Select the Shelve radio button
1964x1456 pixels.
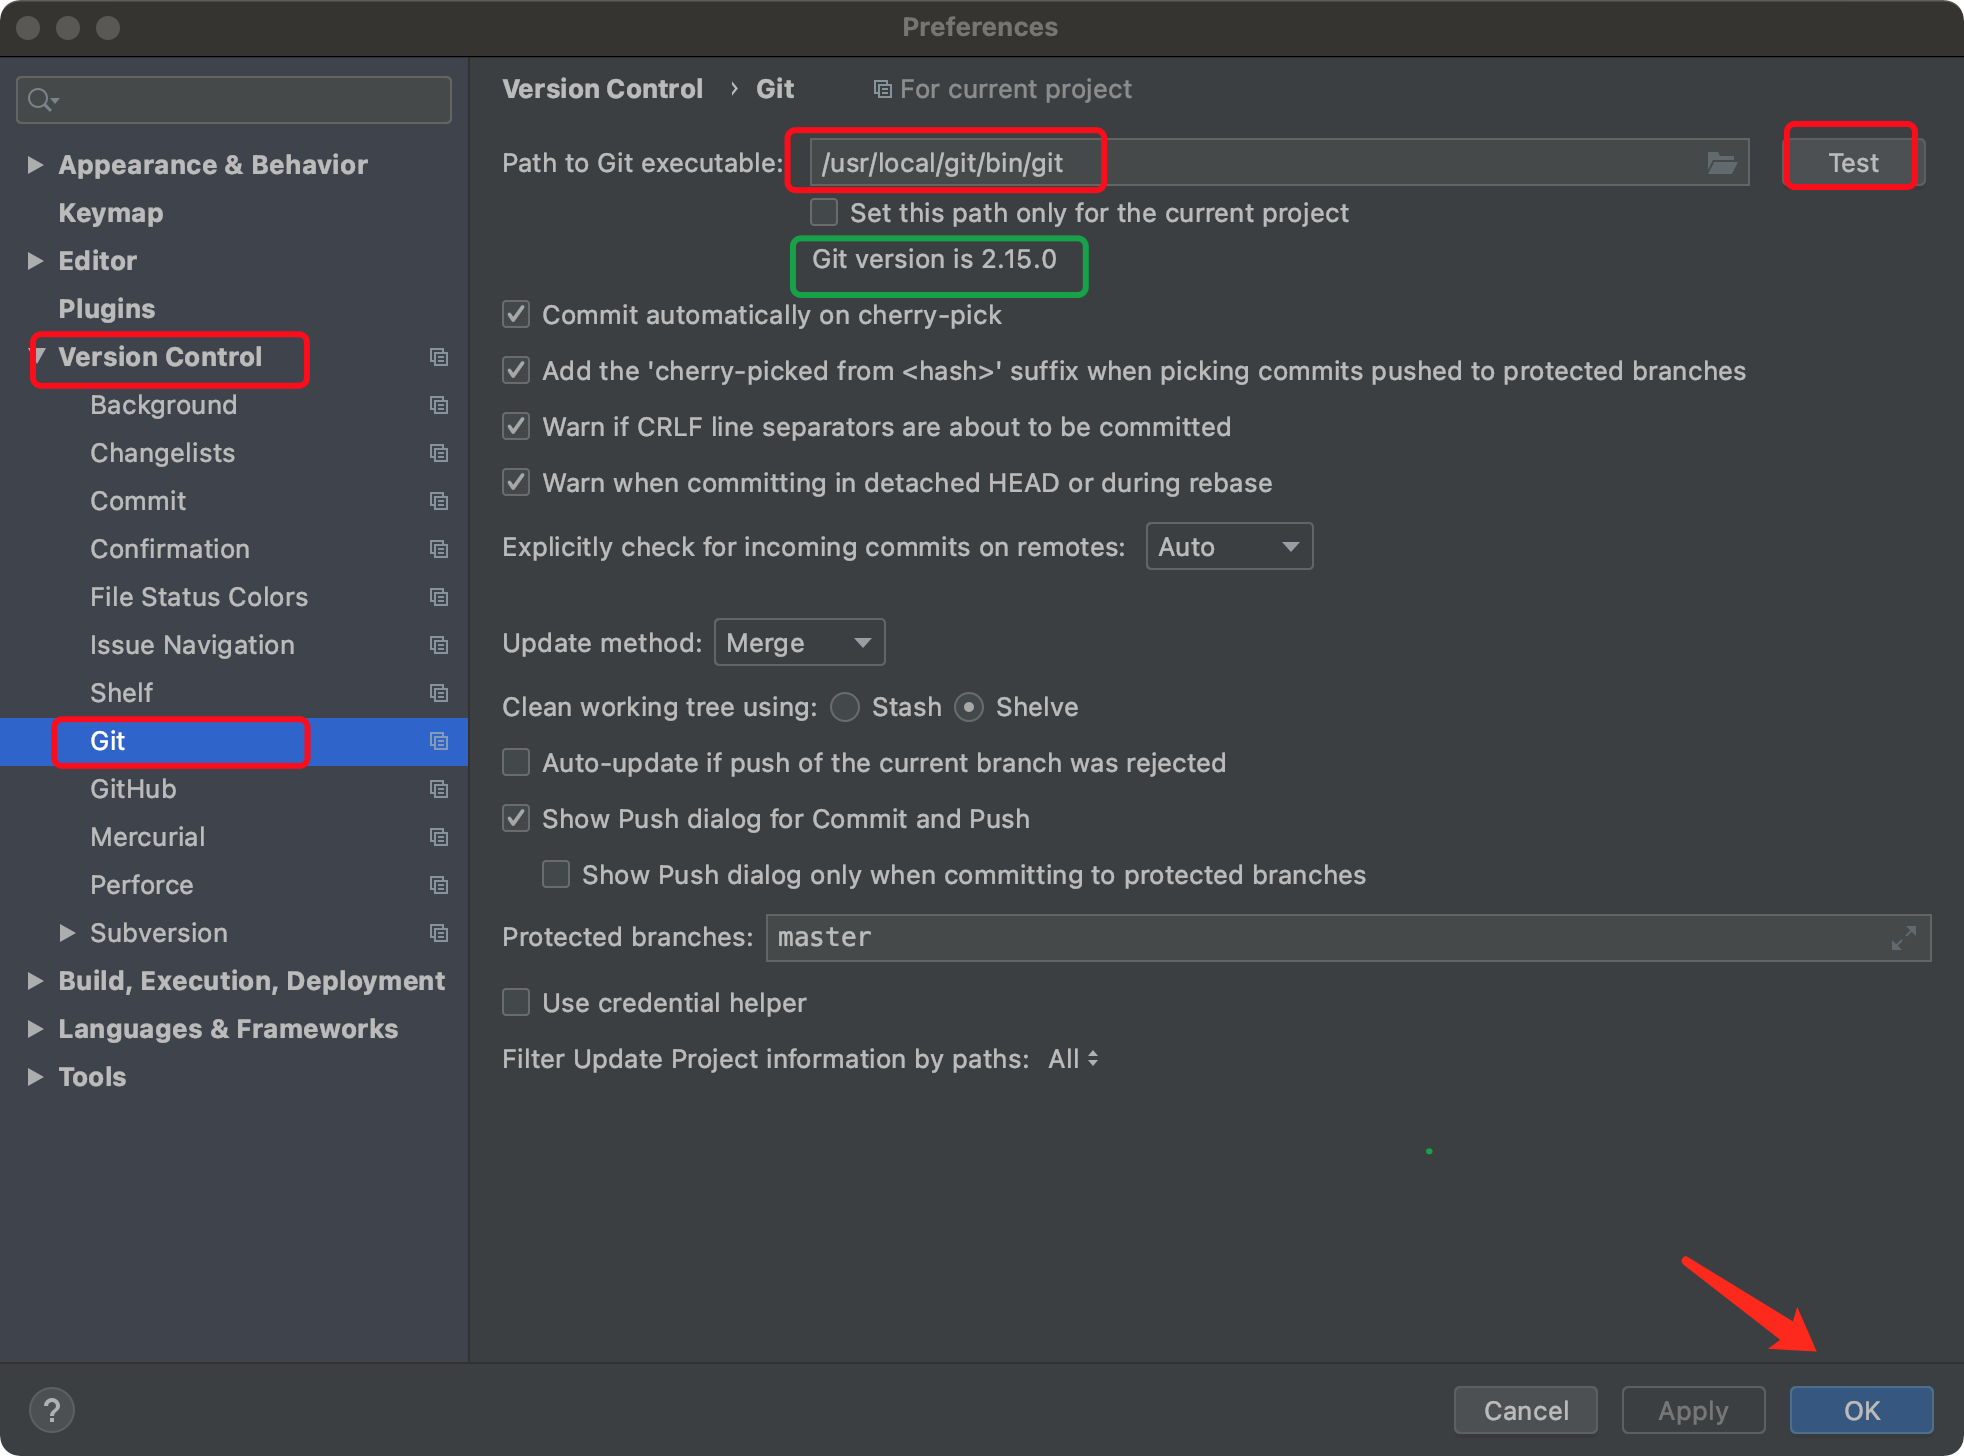pos(969,707)
